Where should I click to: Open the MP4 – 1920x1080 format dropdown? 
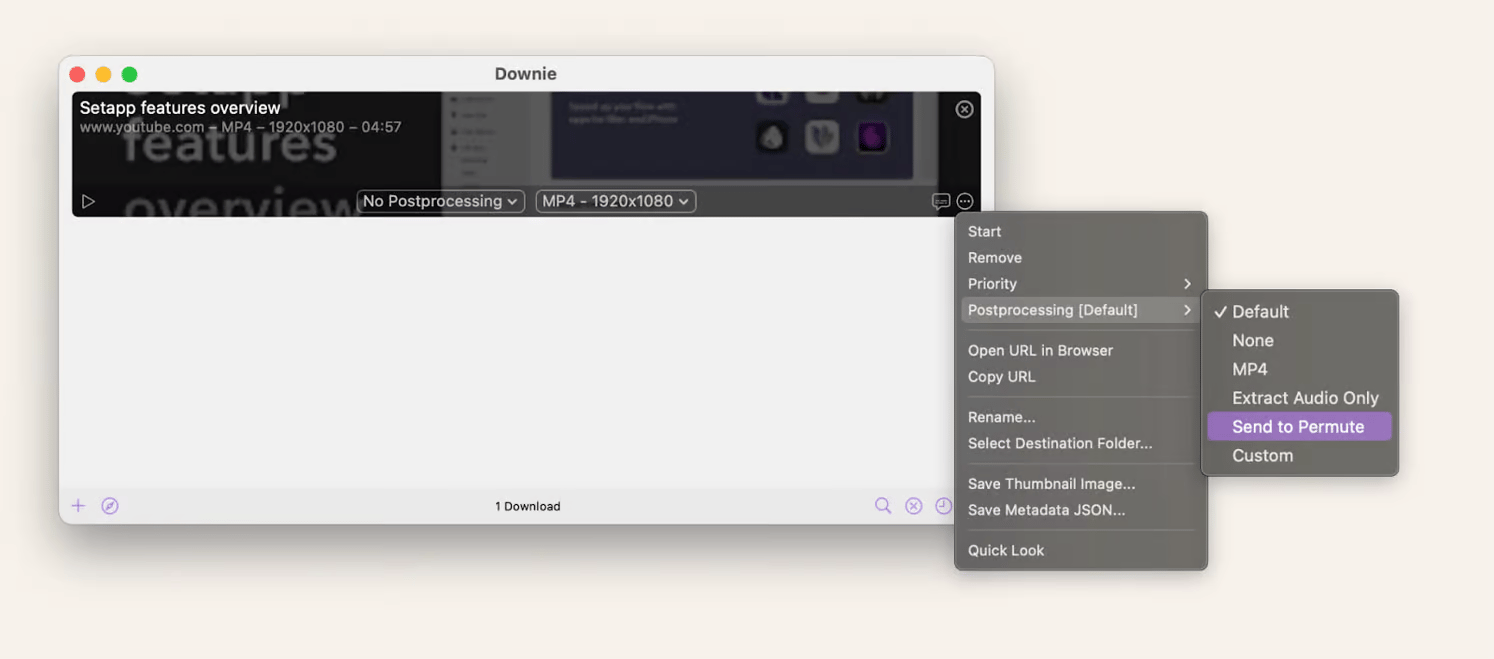[615, 201]
